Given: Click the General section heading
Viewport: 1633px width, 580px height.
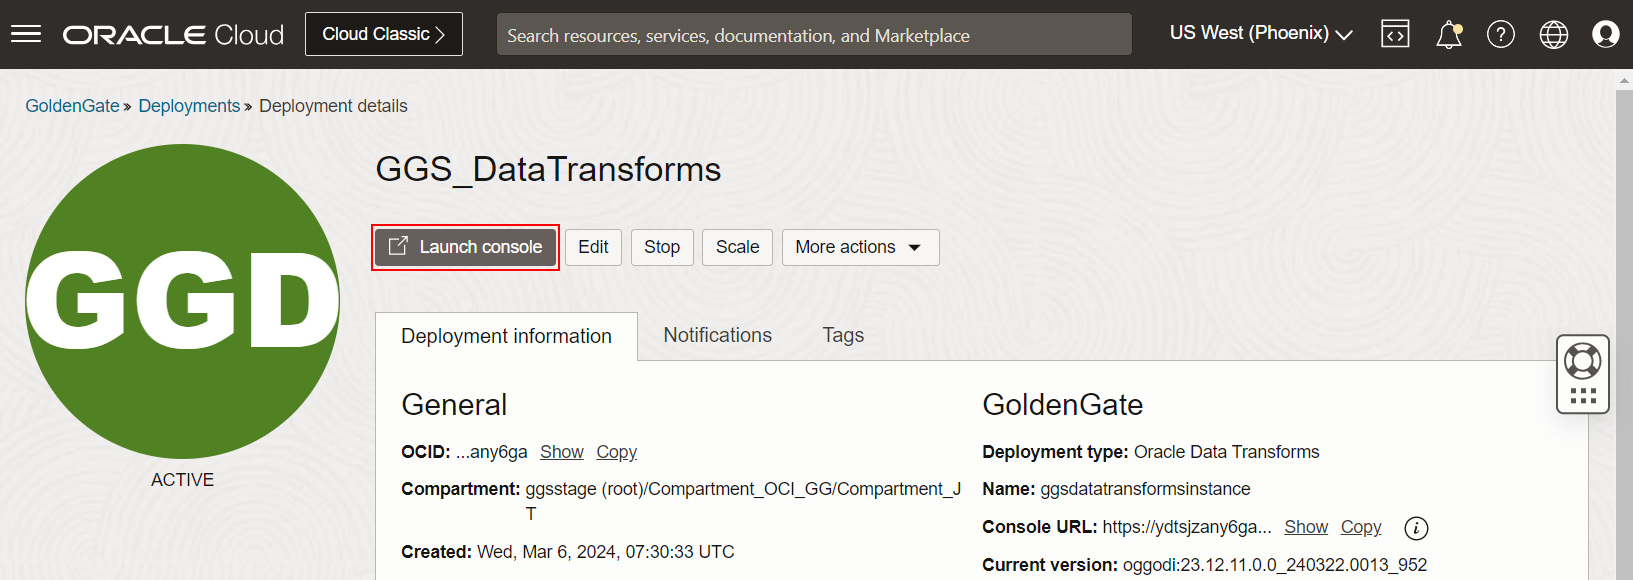Looking at the screenshot, I should click(x=454, y=405).
